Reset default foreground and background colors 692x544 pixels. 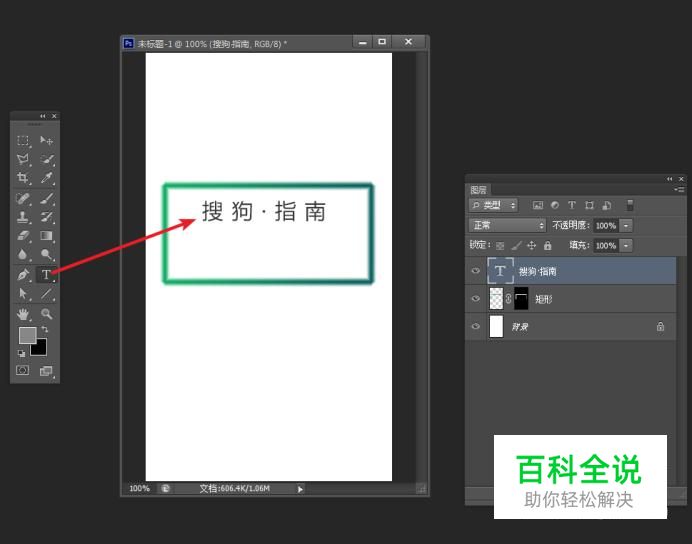pos(21,353)
